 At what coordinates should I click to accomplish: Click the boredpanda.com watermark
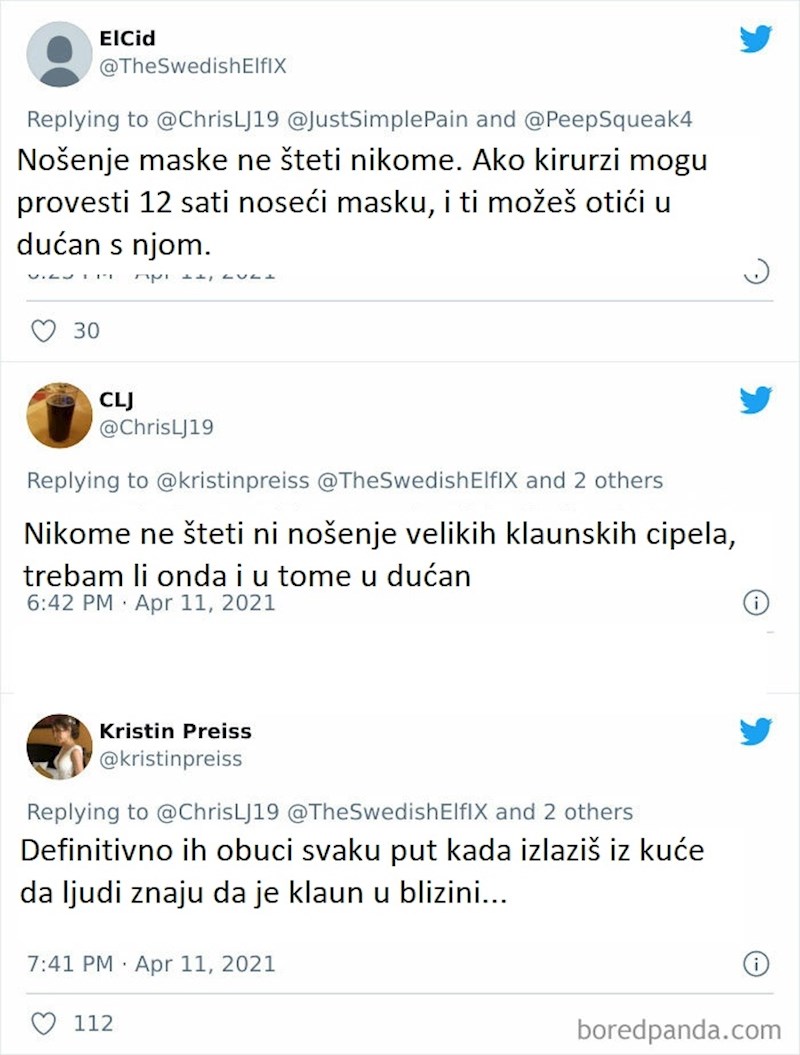[679, 1030]
